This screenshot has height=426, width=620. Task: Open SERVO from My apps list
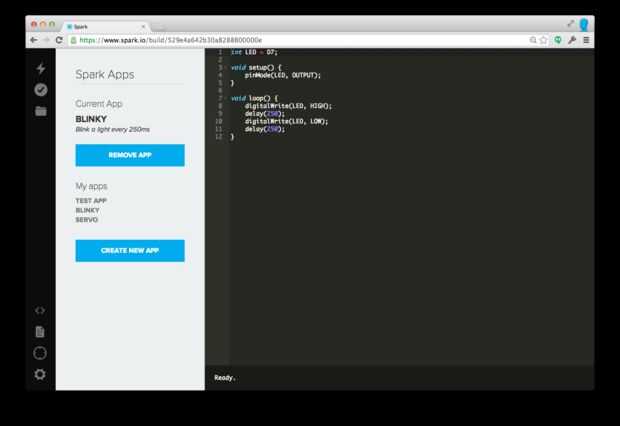(87, 220)
